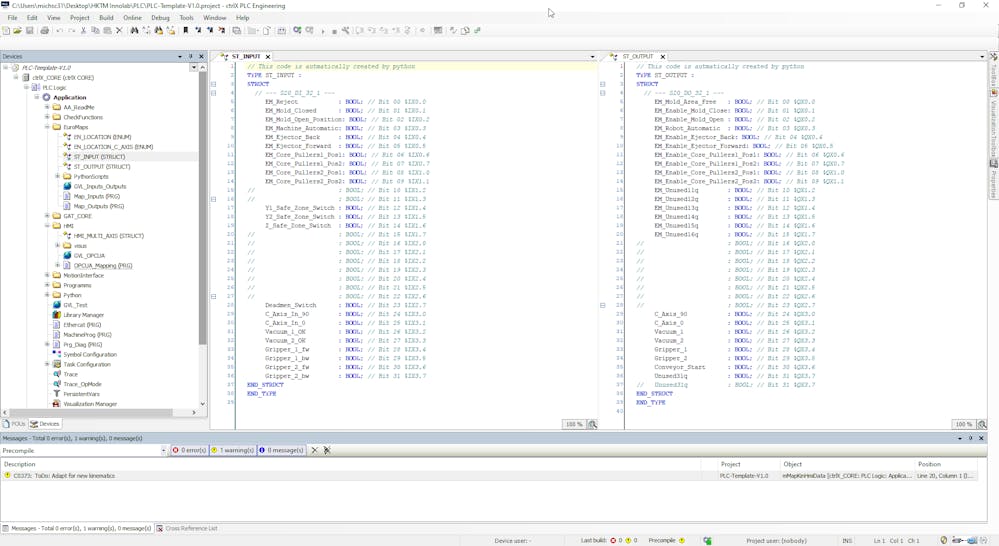Toggle the 0 message(s) filter
This screenshot has width=999, height=546.
[x=281, y=450]
